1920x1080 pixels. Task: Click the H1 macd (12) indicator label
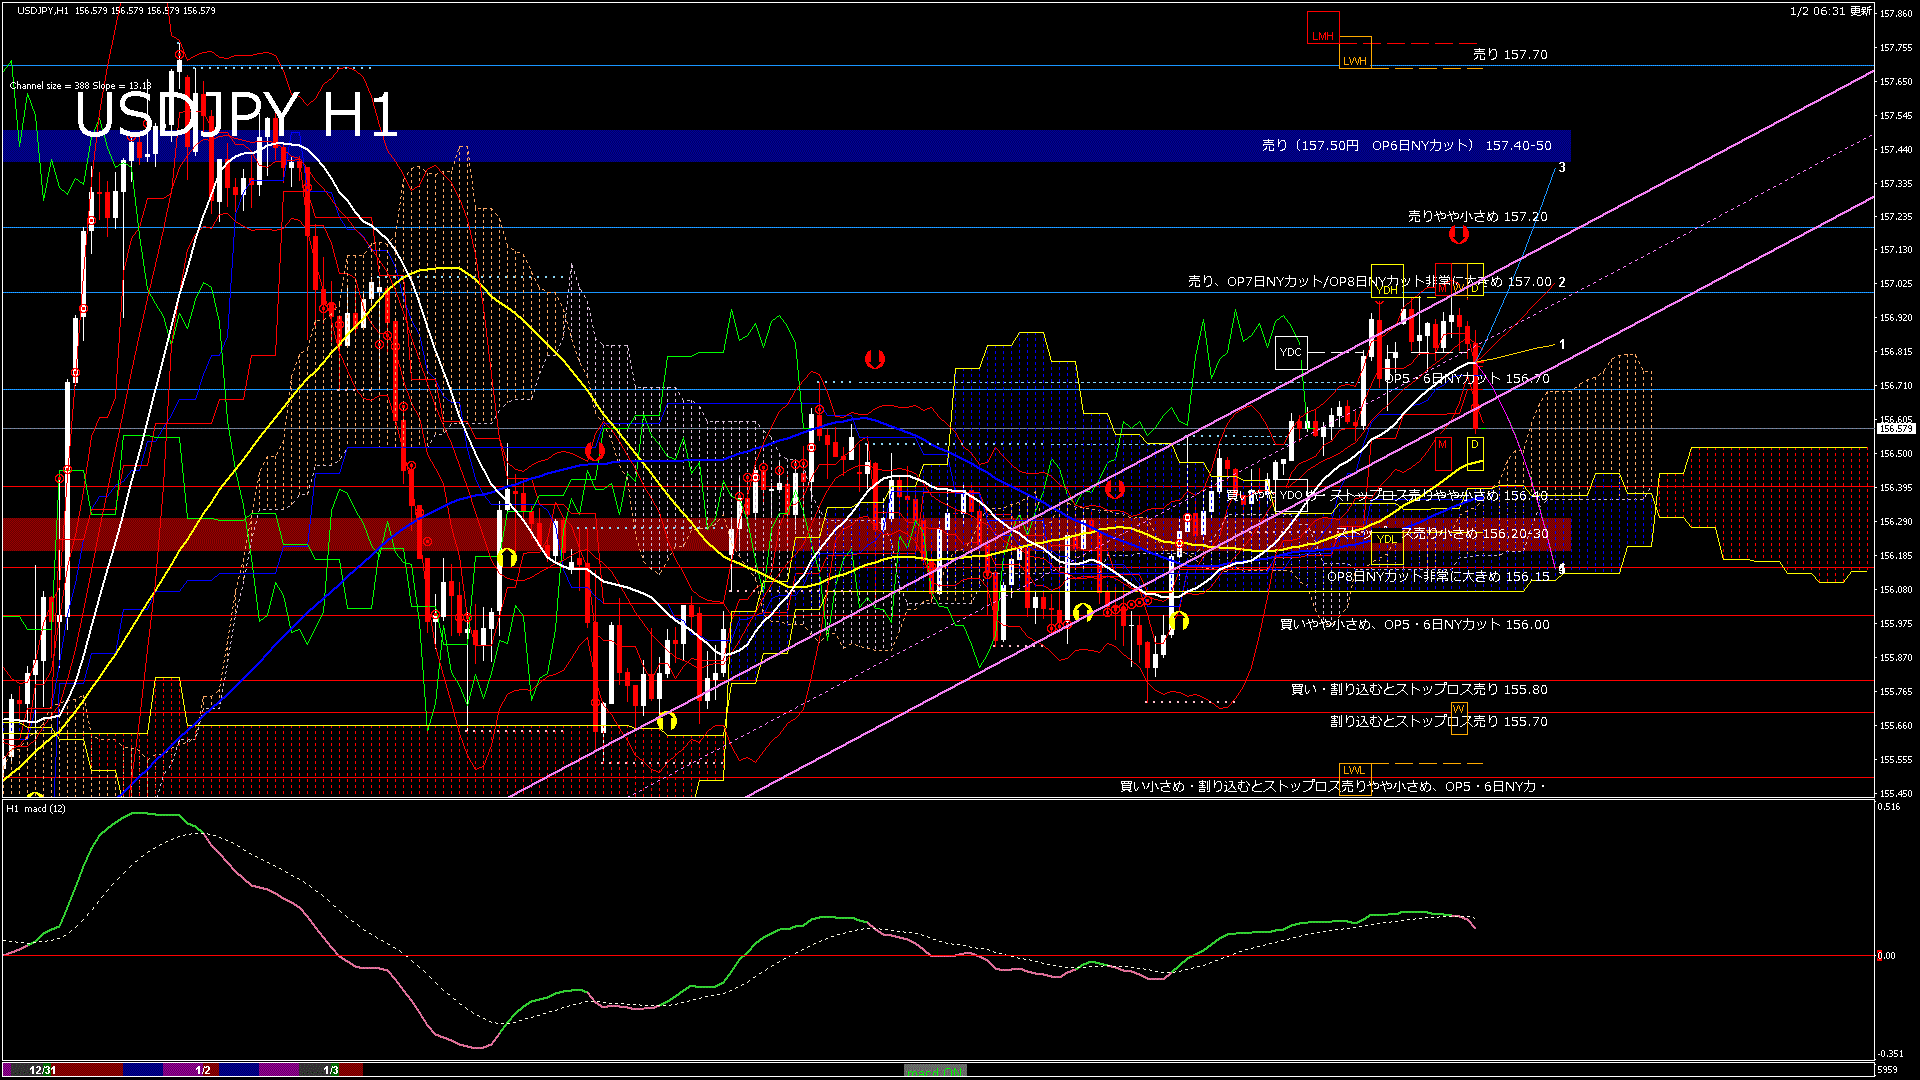[36, 808]
